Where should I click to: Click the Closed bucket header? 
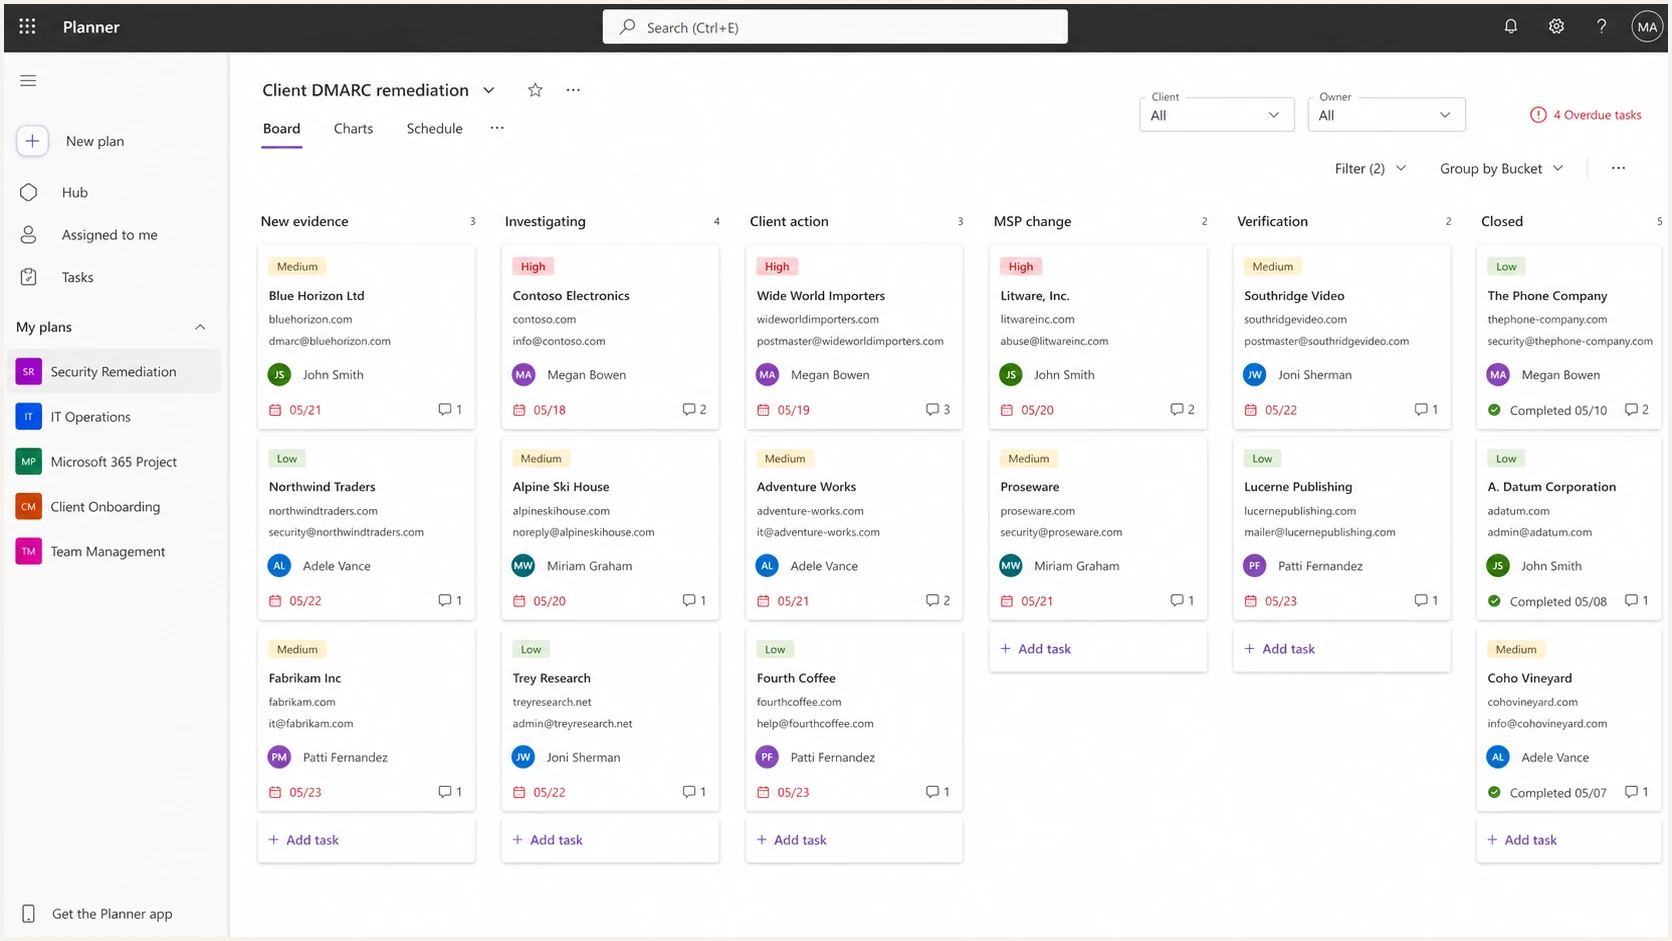(1502, 221)
